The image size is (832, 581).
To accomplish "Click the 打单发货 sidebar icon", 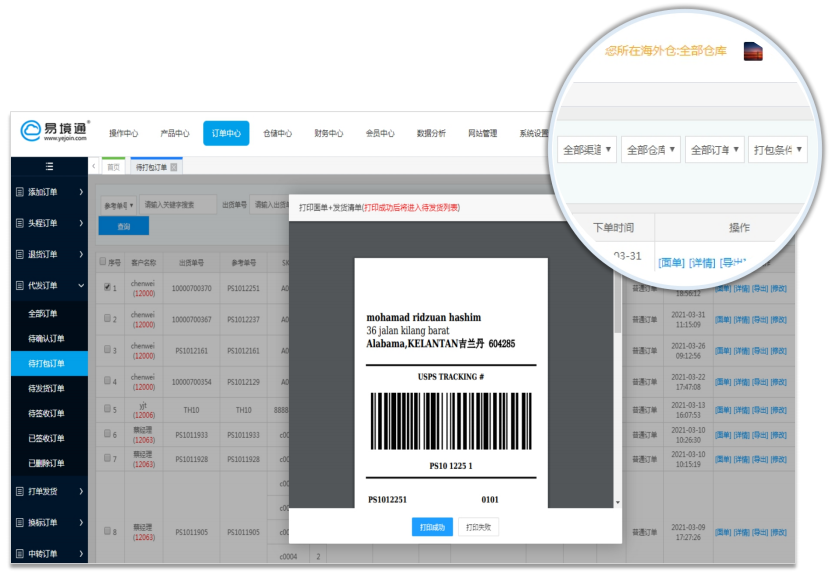I will 20,491.
